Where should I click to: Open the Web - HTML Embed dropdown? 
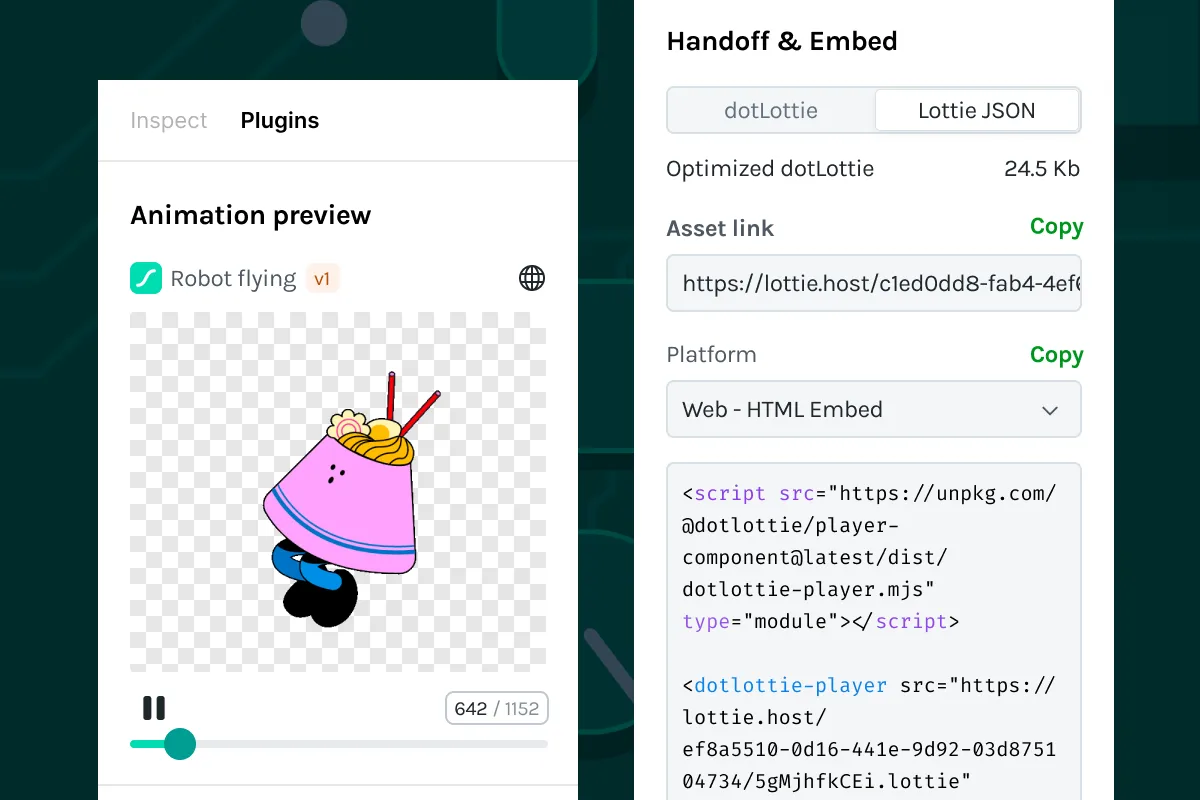click(x=874, y=409)
